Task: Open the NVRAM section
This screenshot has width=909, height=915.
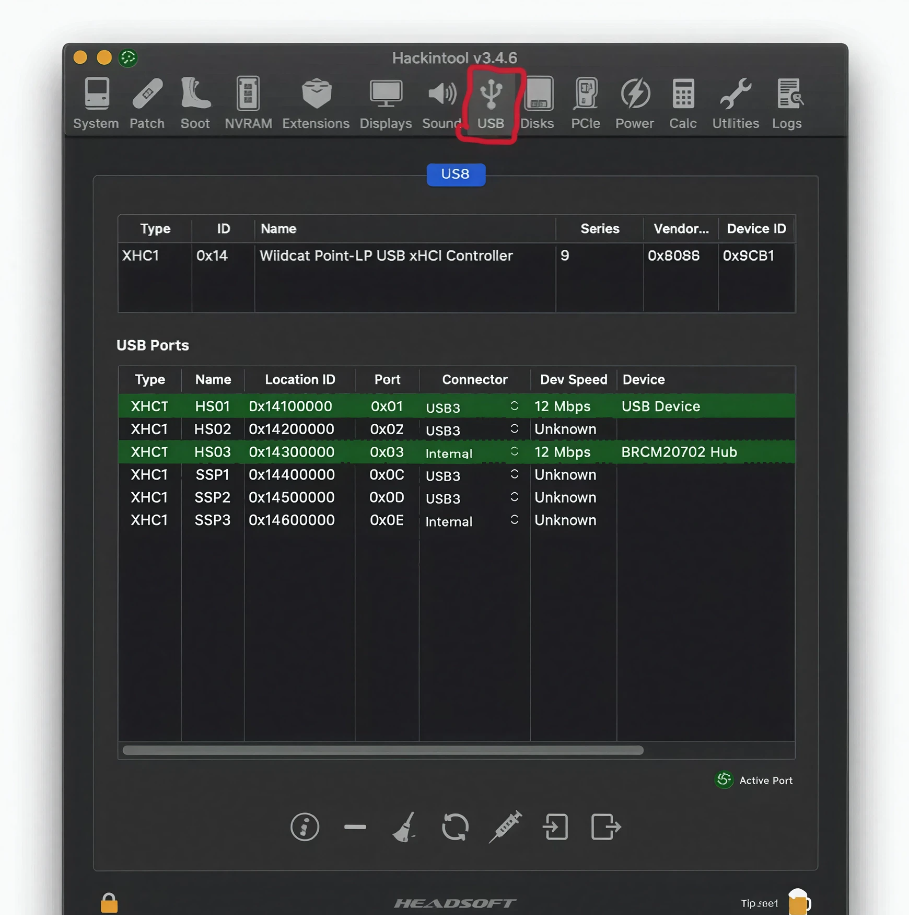Action: pos(249,103)
